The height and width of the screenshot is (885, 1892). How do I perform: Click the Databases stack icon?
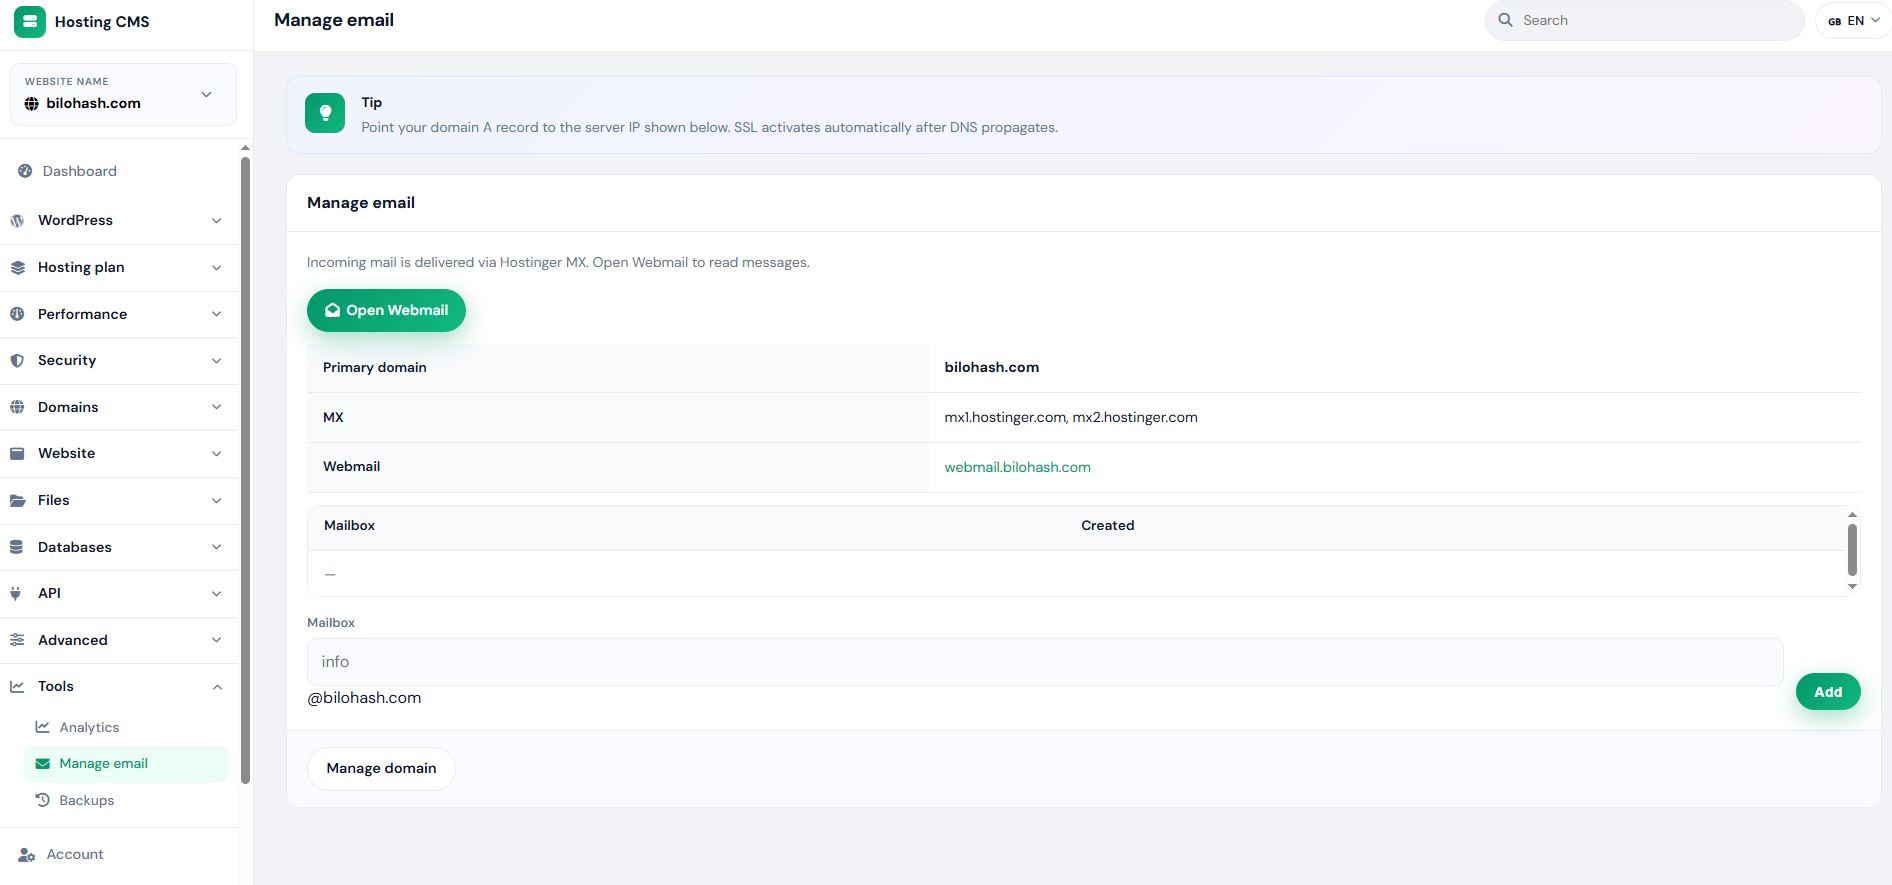[x=17, y=547]
